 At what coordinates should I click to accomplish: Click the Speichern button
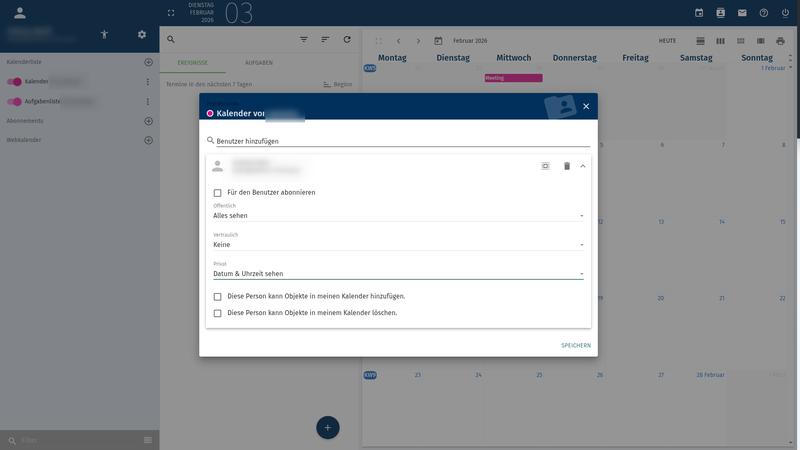[x=575, y=345]
